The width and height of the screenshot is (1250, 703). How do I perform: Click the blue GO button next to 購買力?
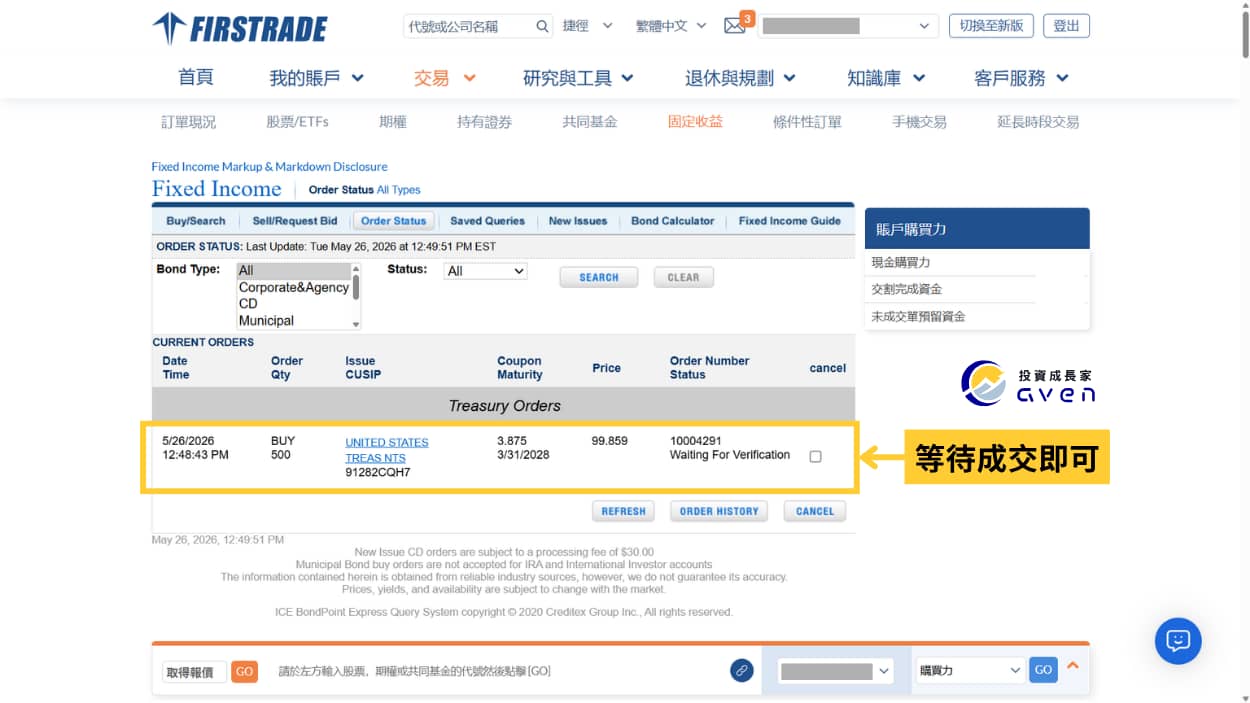[1043, 670]
